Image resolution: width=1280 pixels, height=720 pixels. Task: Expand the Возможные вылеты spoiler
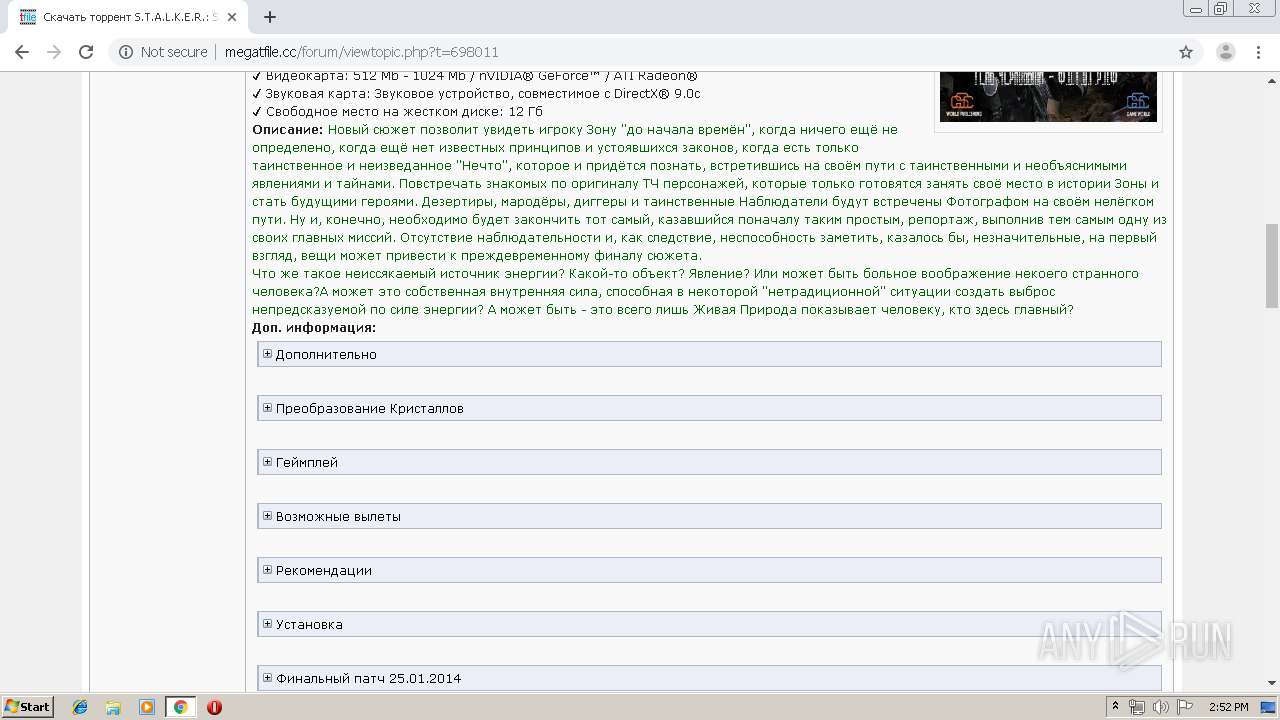click(709, 516)
